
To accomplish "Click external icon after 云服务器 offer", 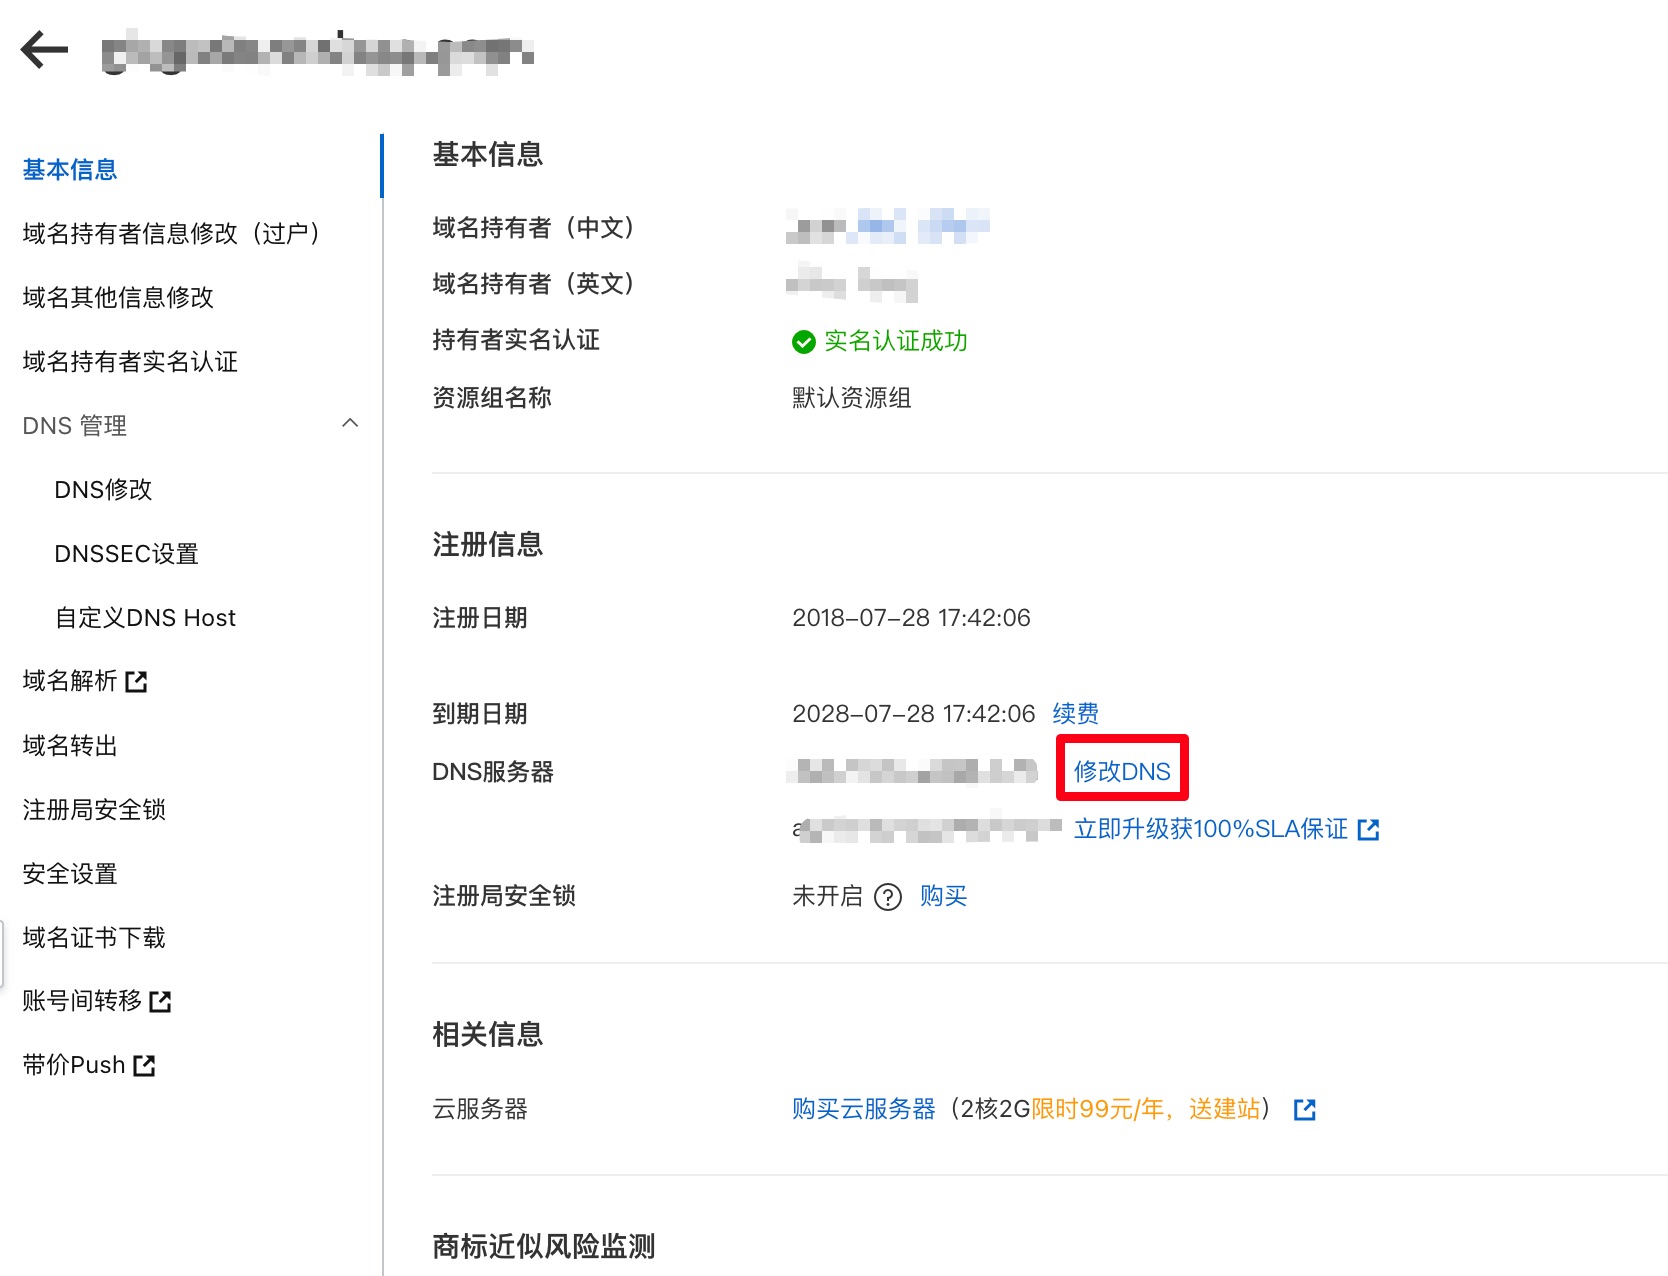I will pyautogui.click(x=1305, y=1109).
